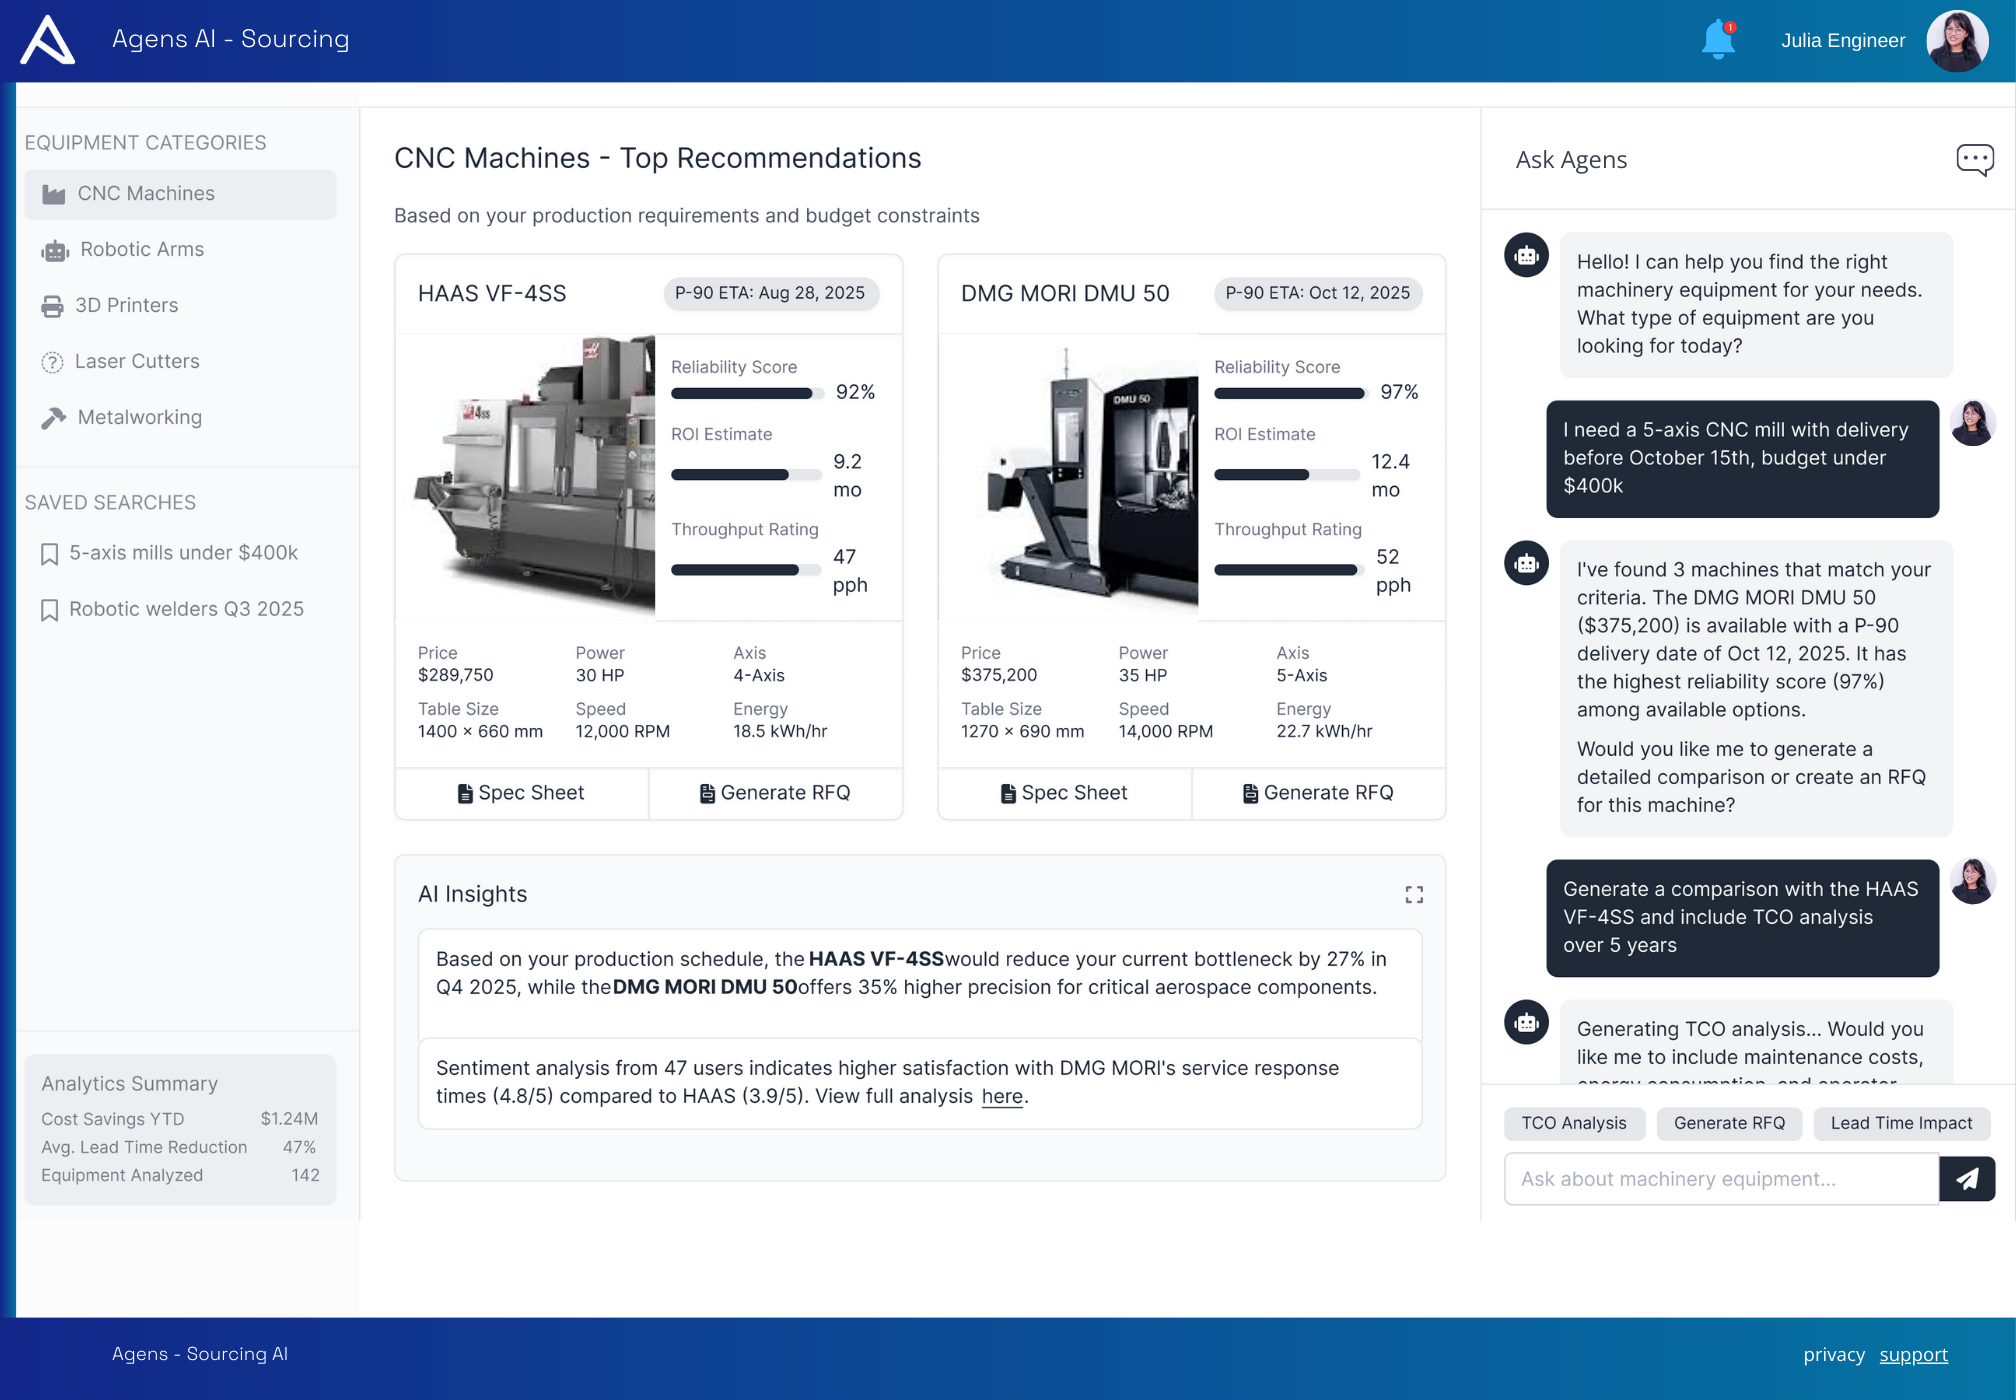Open Spec Sheet for HAAS VF-4SS
The width and height of the screenshot is (2016, 1400).
click(x=521, y=793)
